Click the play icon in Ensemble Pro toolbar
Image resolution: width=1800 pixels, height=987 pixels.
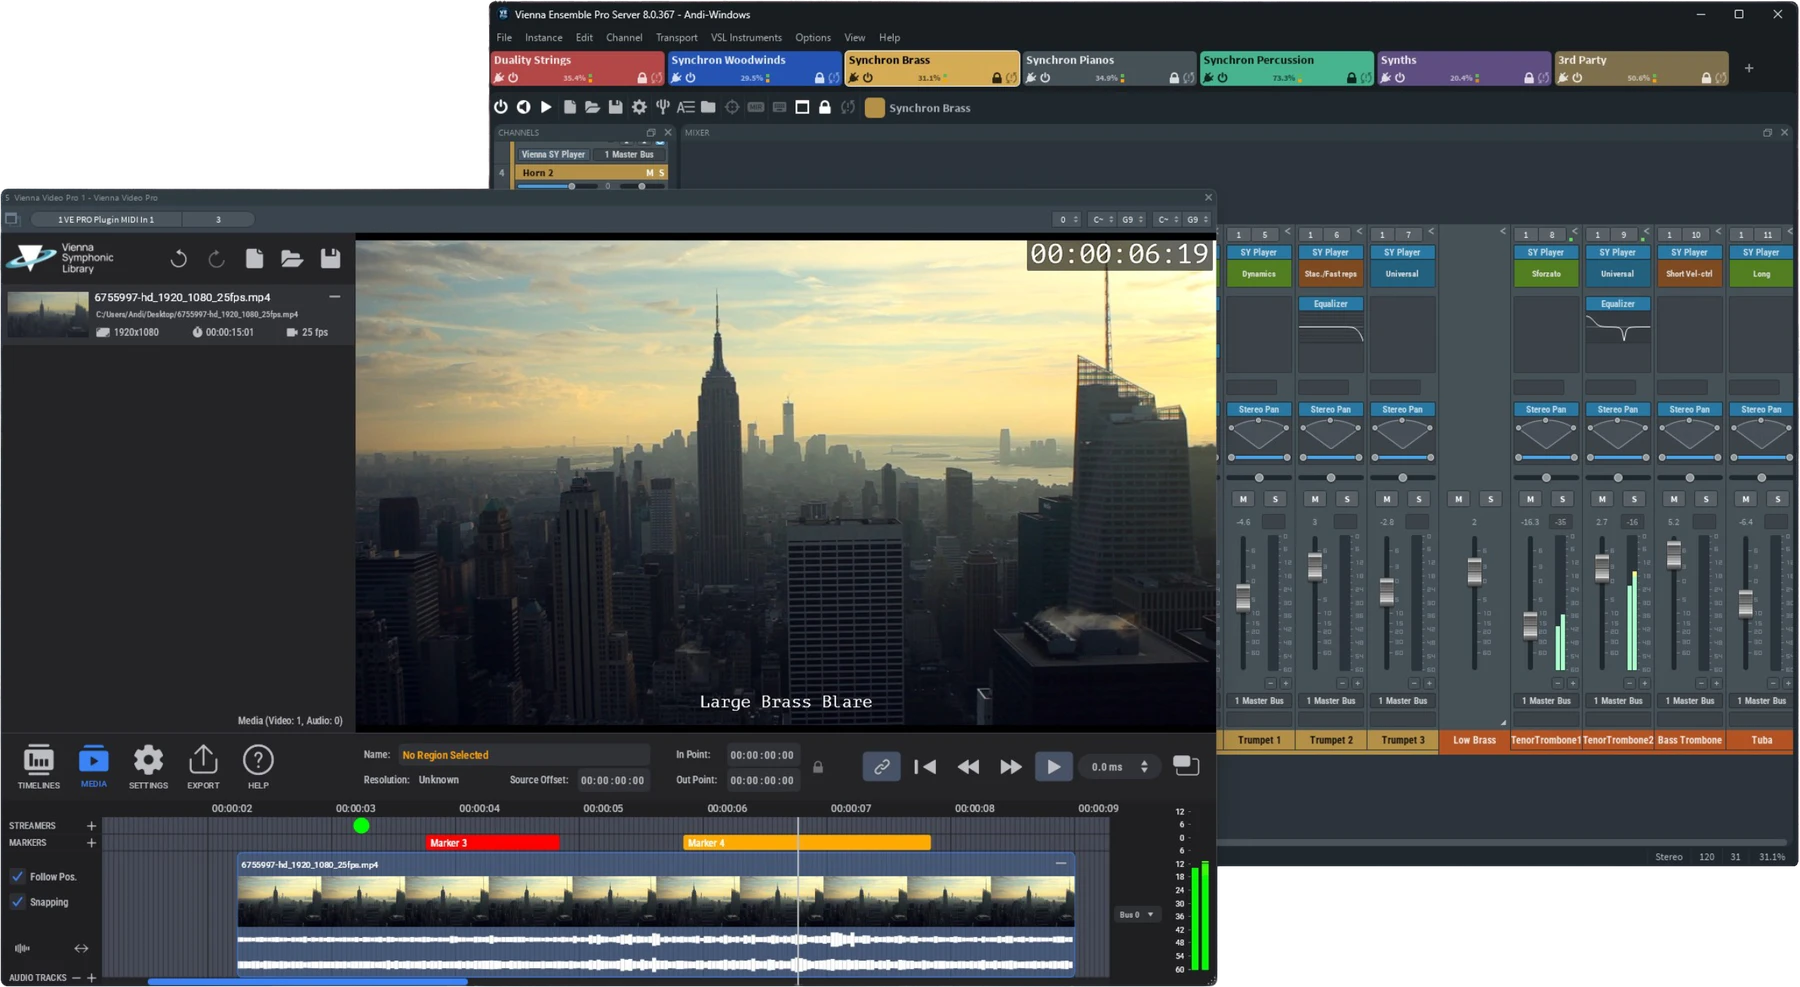coord(546,107)
